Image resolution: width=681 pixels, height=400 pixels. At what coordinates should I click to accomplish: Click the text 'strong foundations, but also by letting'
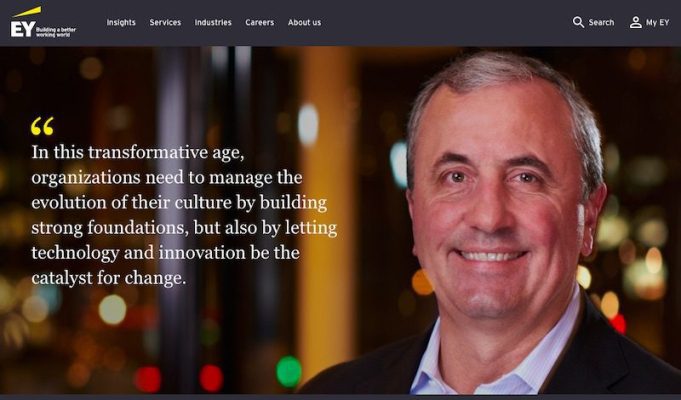[184, 228]
